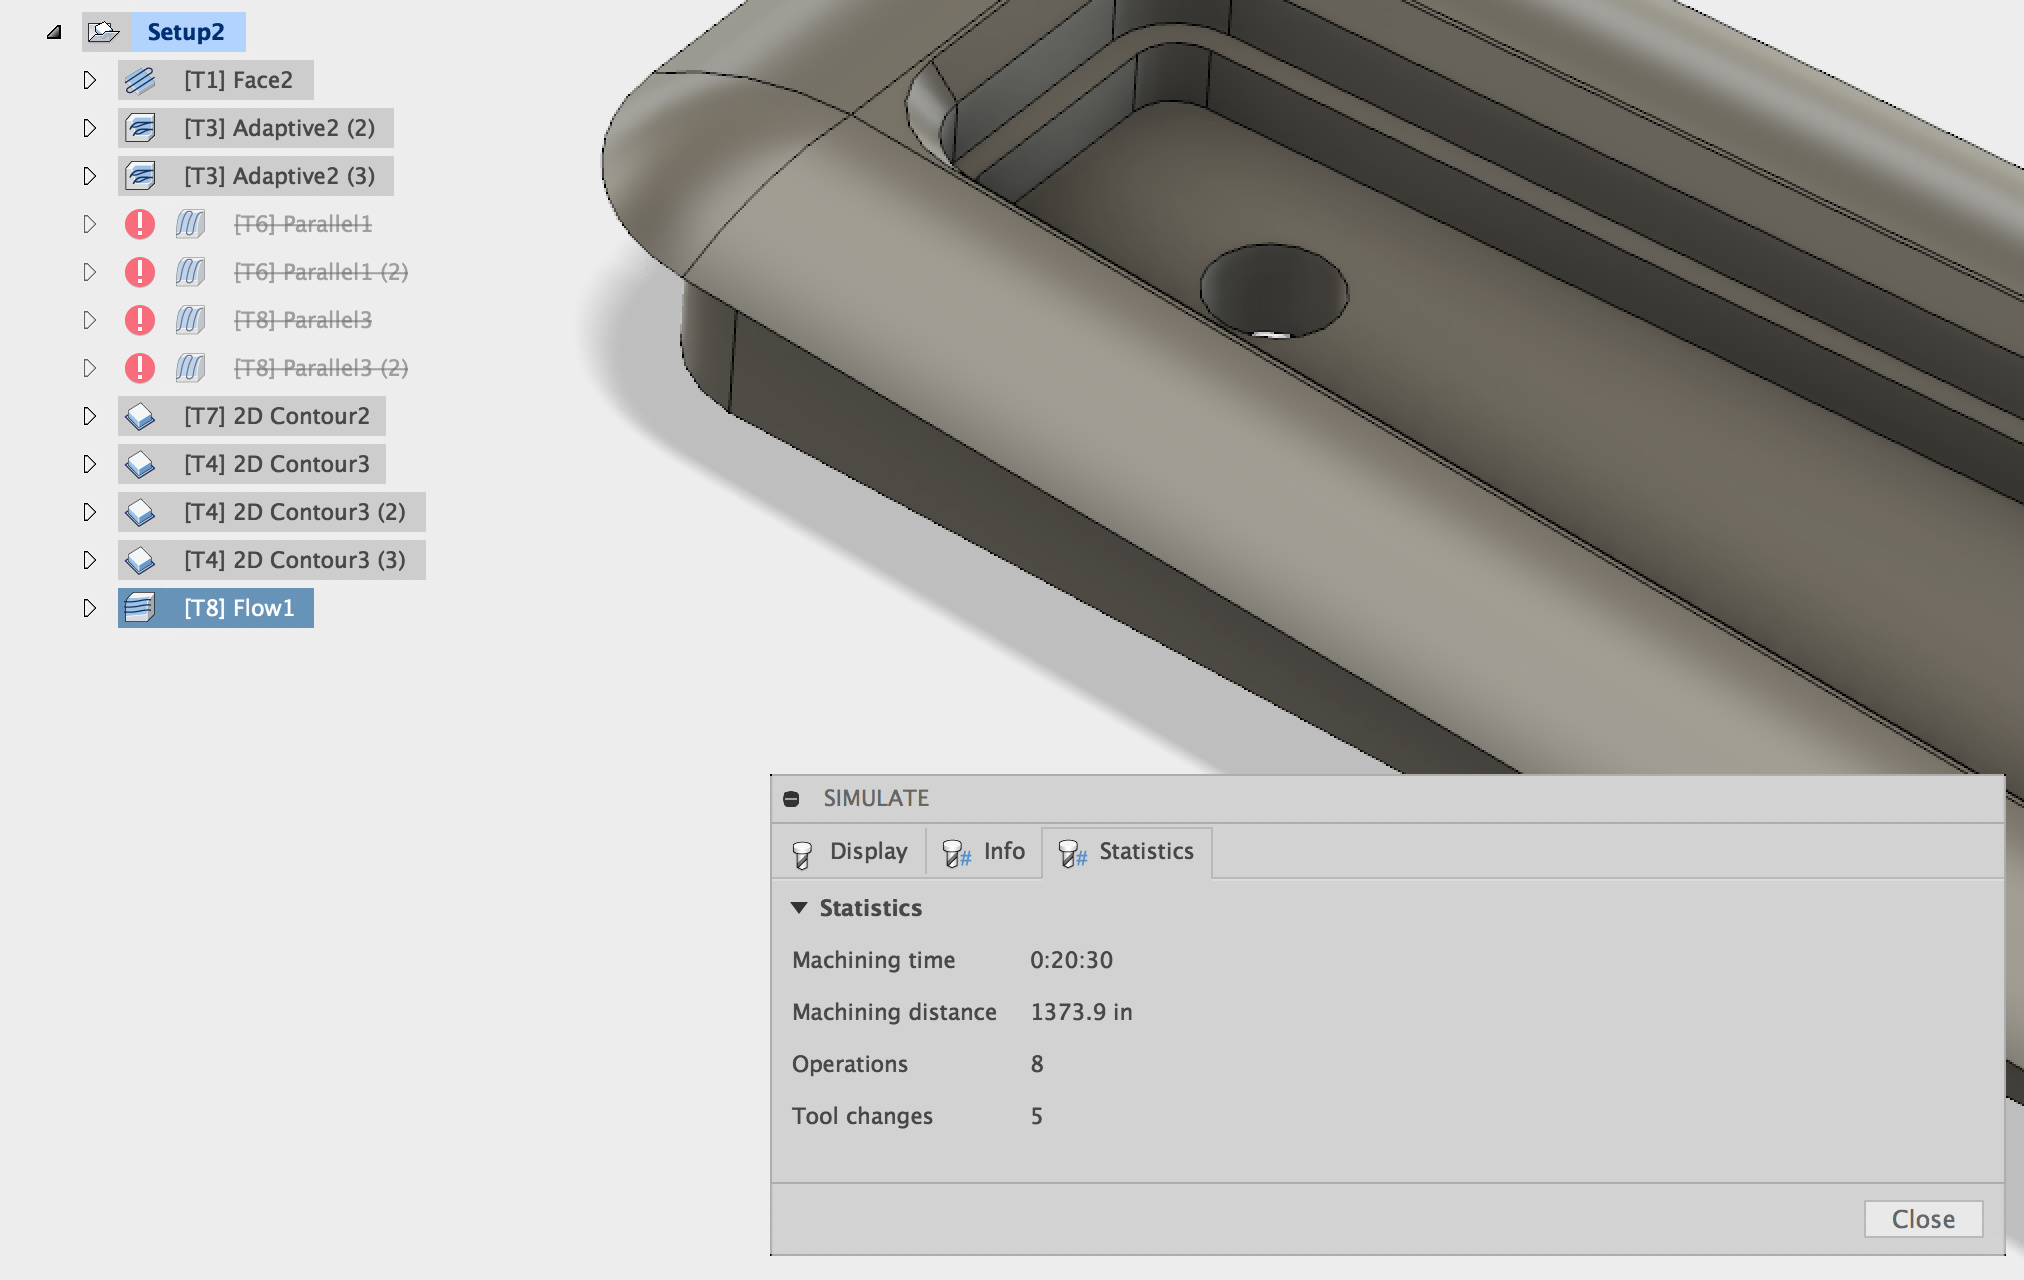The image size is (2024, 1280).
Task: Expand the [T8] Flow1 operation
Action: 89,608
